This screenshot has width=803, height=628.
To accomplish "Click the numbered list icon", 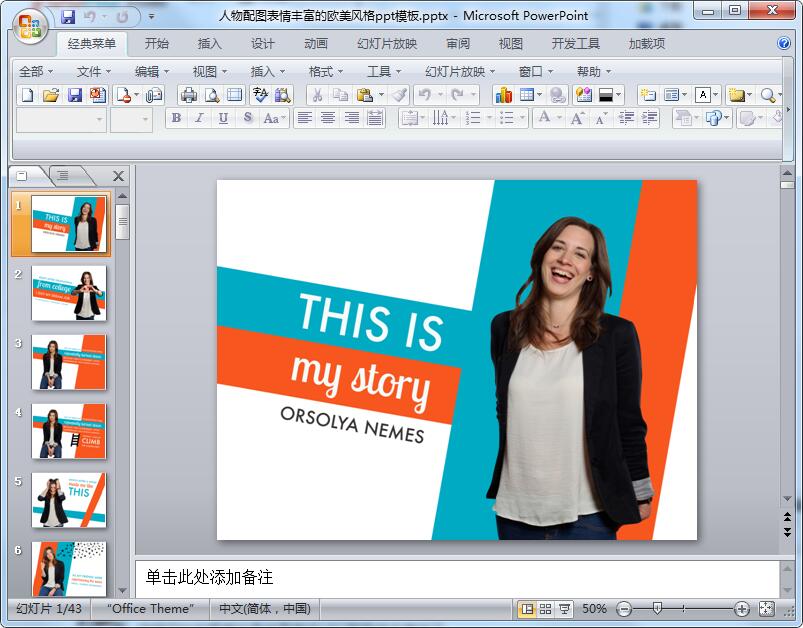I will click(x=473, y=118).
